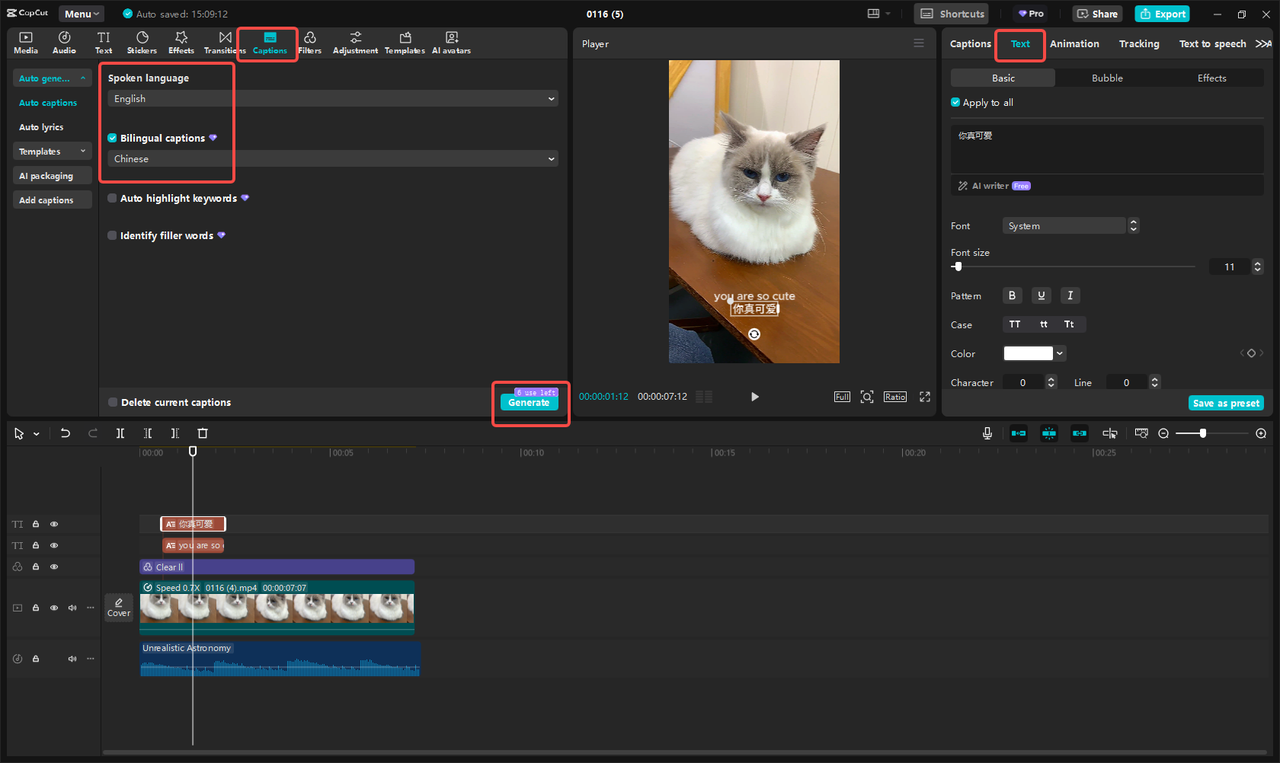This screenshot has height=763, width=1280.
Task: Click the voiceover microphone icon above the timeline
Action: point(986,432)
